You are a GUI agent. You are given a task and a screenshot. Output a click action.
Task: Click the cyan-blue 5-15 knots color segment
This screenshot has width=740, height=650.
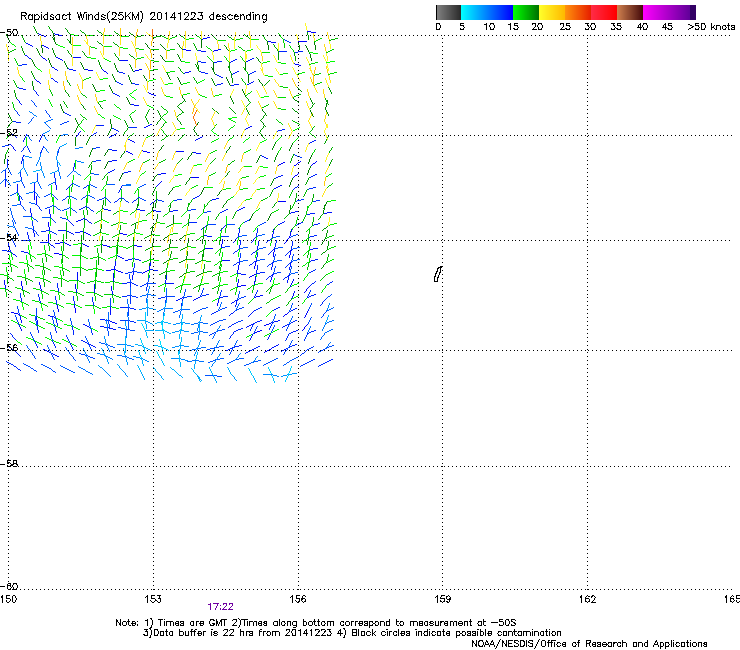point(487,12)
